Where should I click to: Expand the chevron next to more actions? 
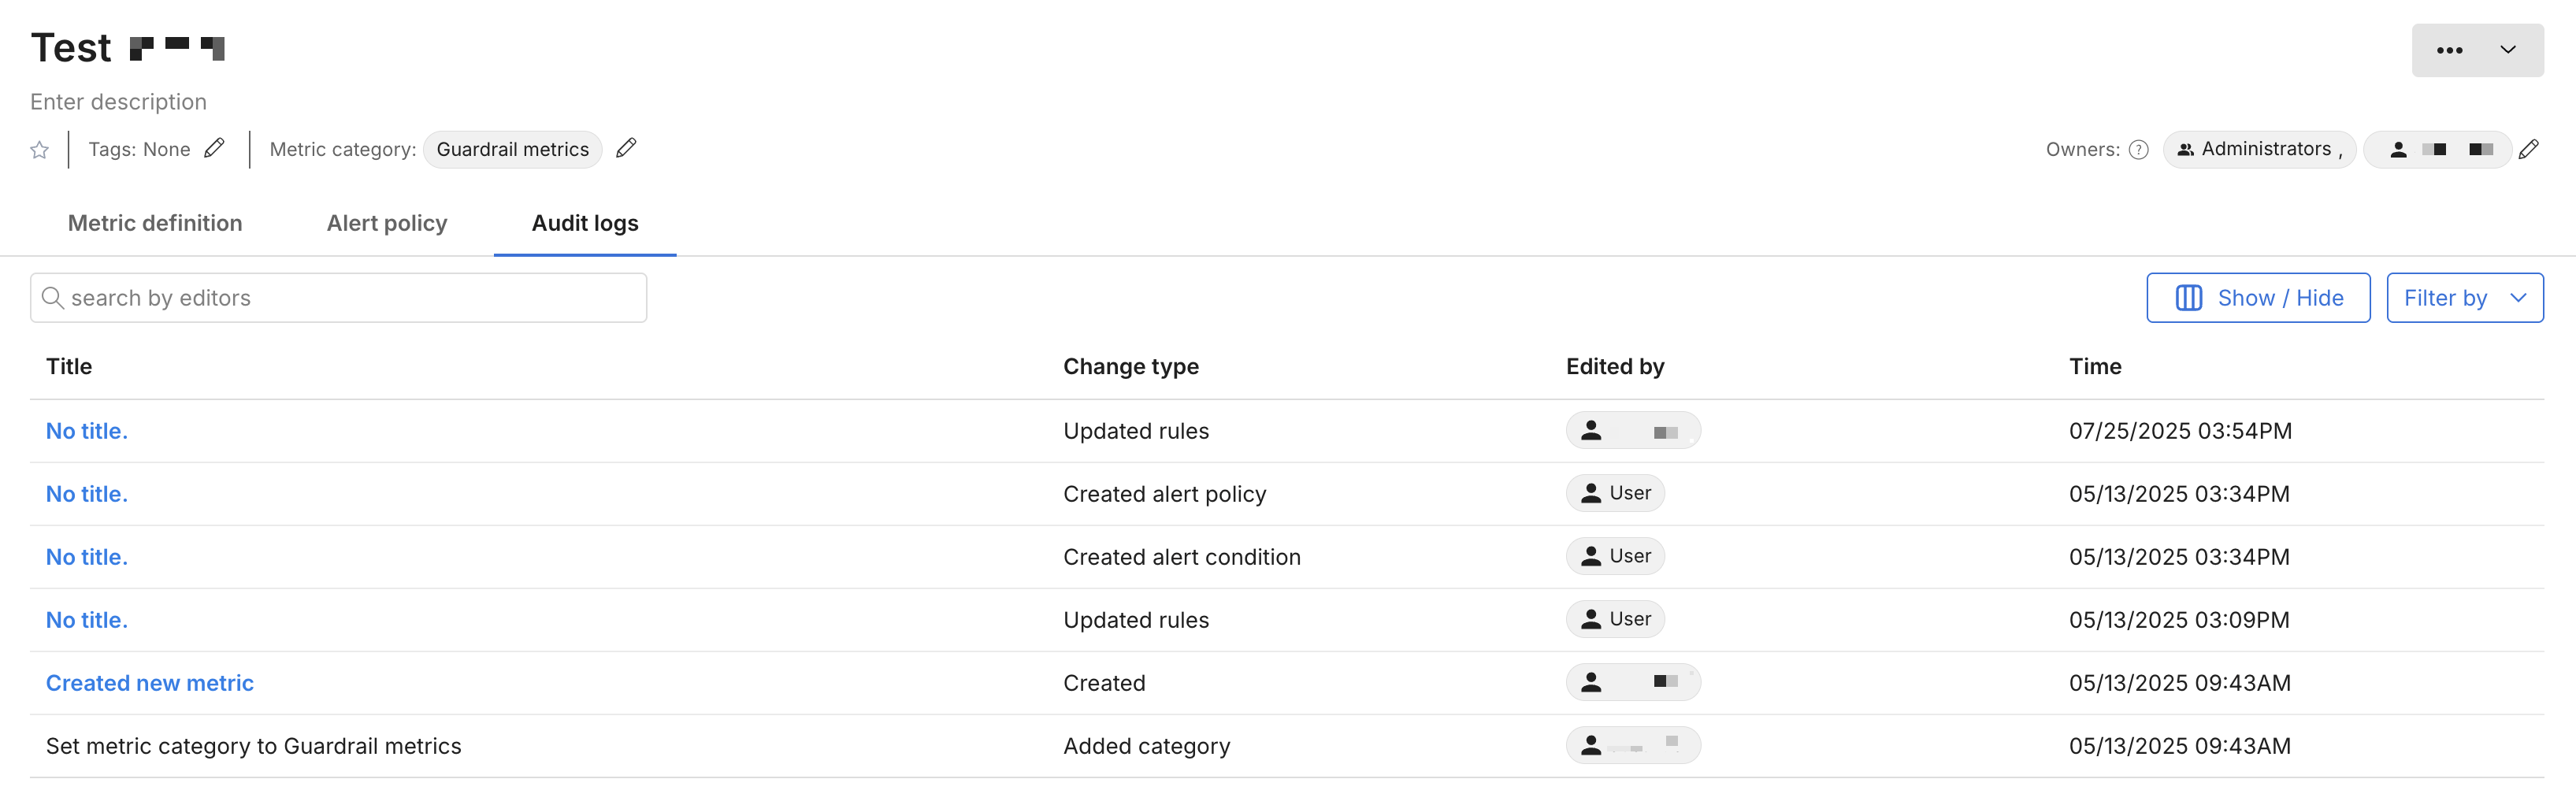pos(2508,50)
